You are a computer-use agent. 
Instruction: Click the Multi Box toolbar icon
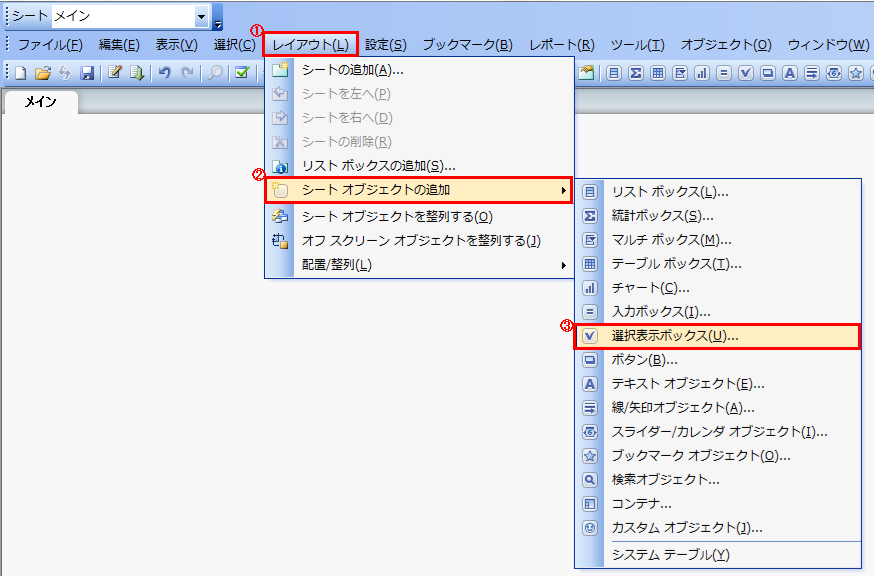(x=679, y=73)
